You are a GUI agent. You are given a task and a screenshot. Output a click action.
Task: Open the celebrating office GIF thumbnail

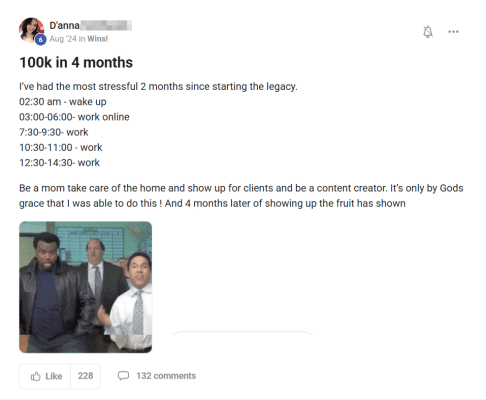pos(85,287)
